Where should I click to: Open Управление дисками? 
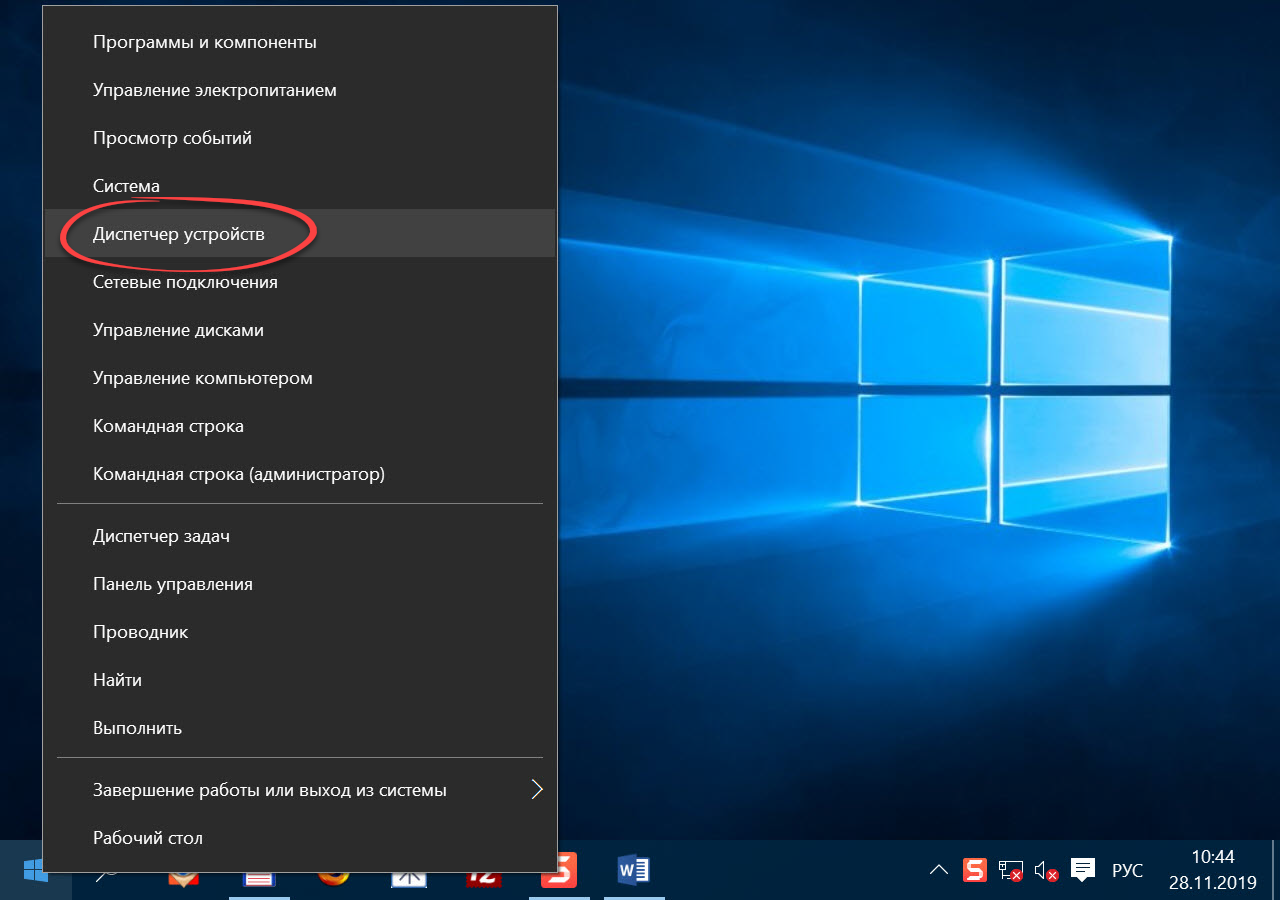[x=300, y=330]
